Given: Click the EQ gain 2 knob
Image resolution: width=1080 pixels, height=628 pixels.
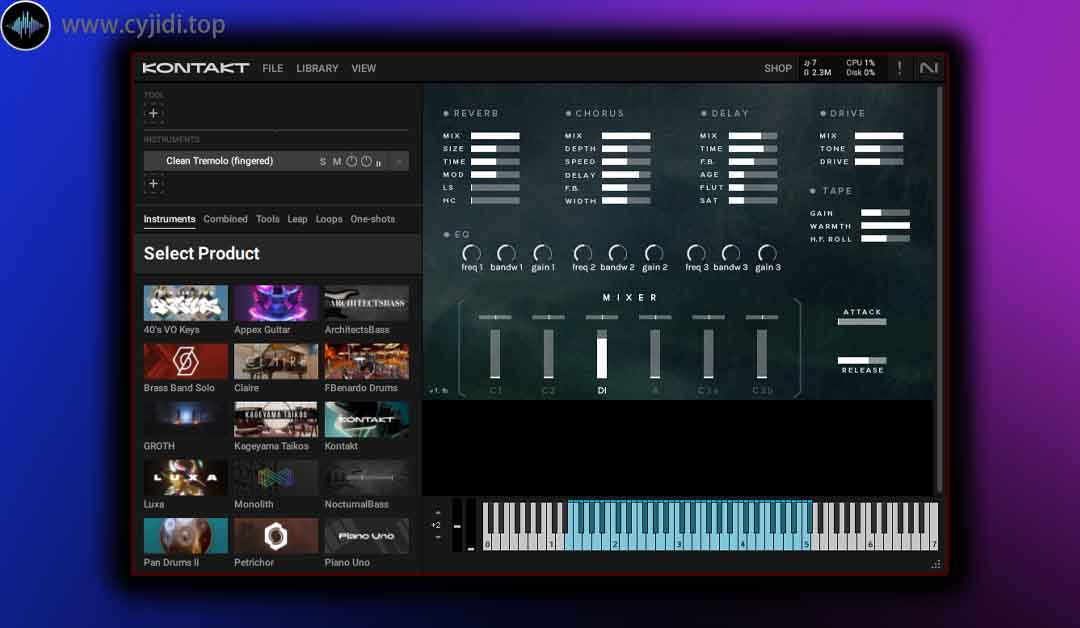Looking at the screenshot, I should tap(654, 253).
